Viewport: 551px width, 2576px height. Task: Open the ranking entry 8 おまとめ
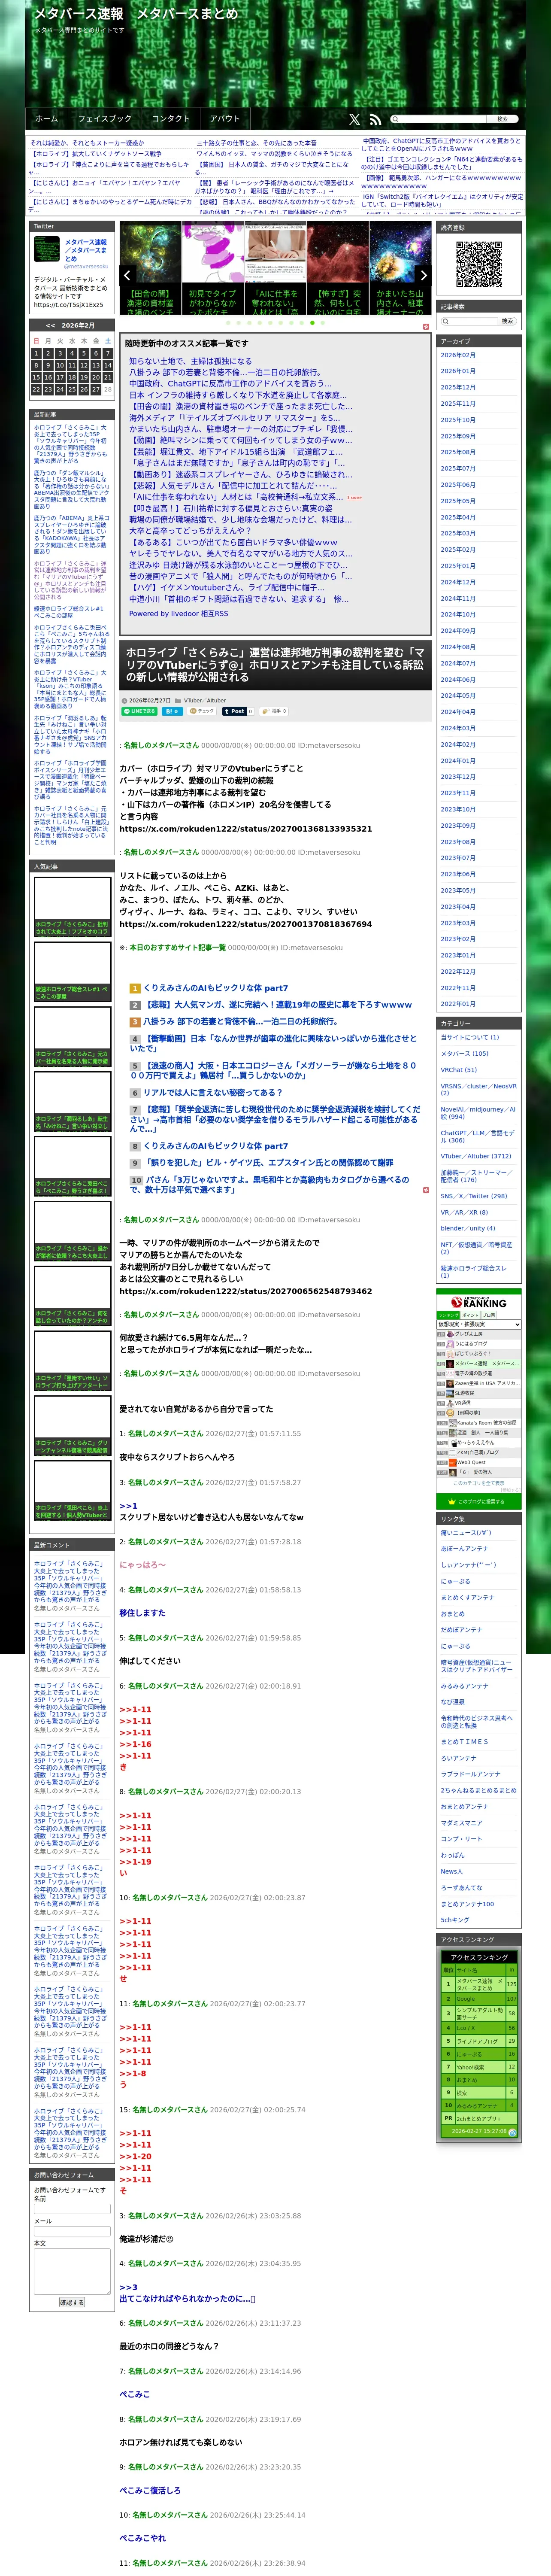(466, 2080)
